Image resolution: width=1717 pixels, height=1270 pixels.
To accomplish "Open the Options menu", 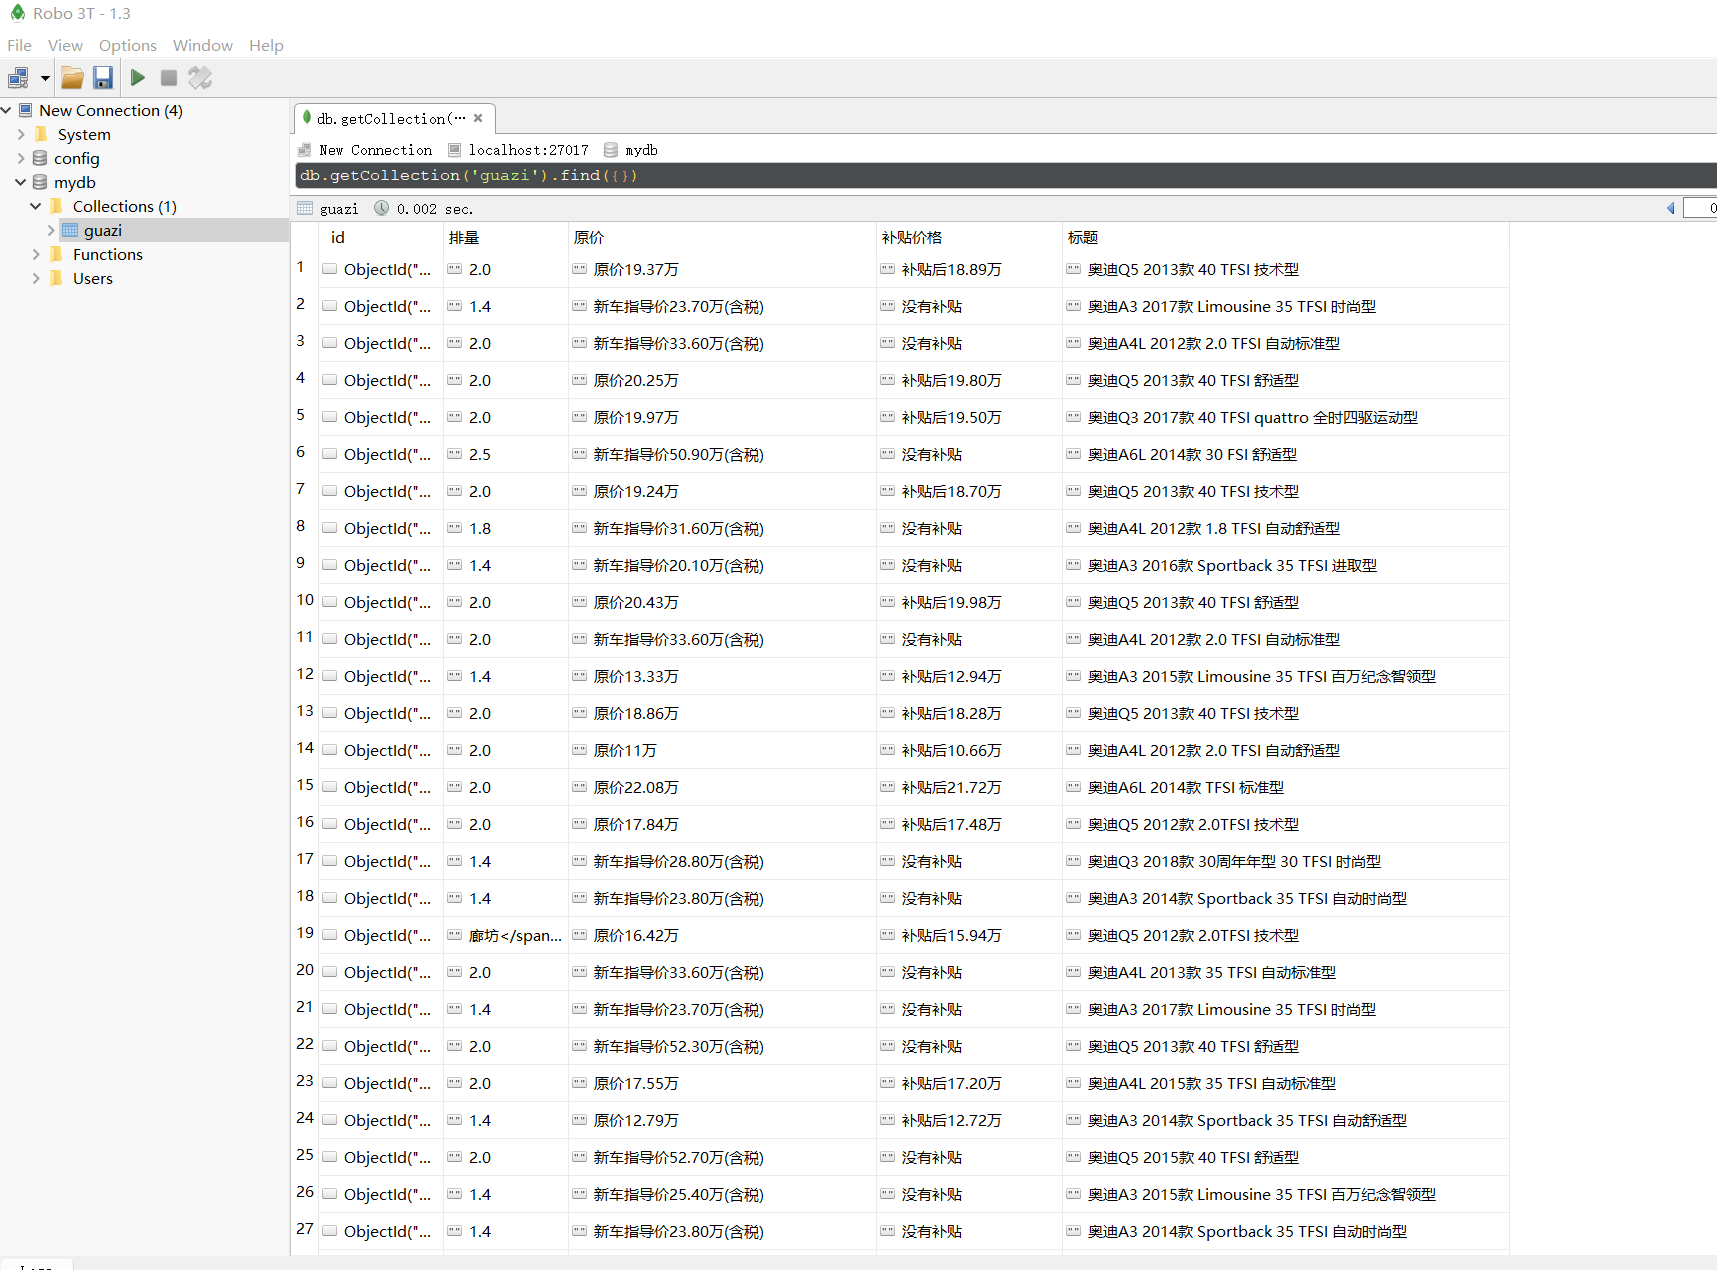I will point(128,45).
